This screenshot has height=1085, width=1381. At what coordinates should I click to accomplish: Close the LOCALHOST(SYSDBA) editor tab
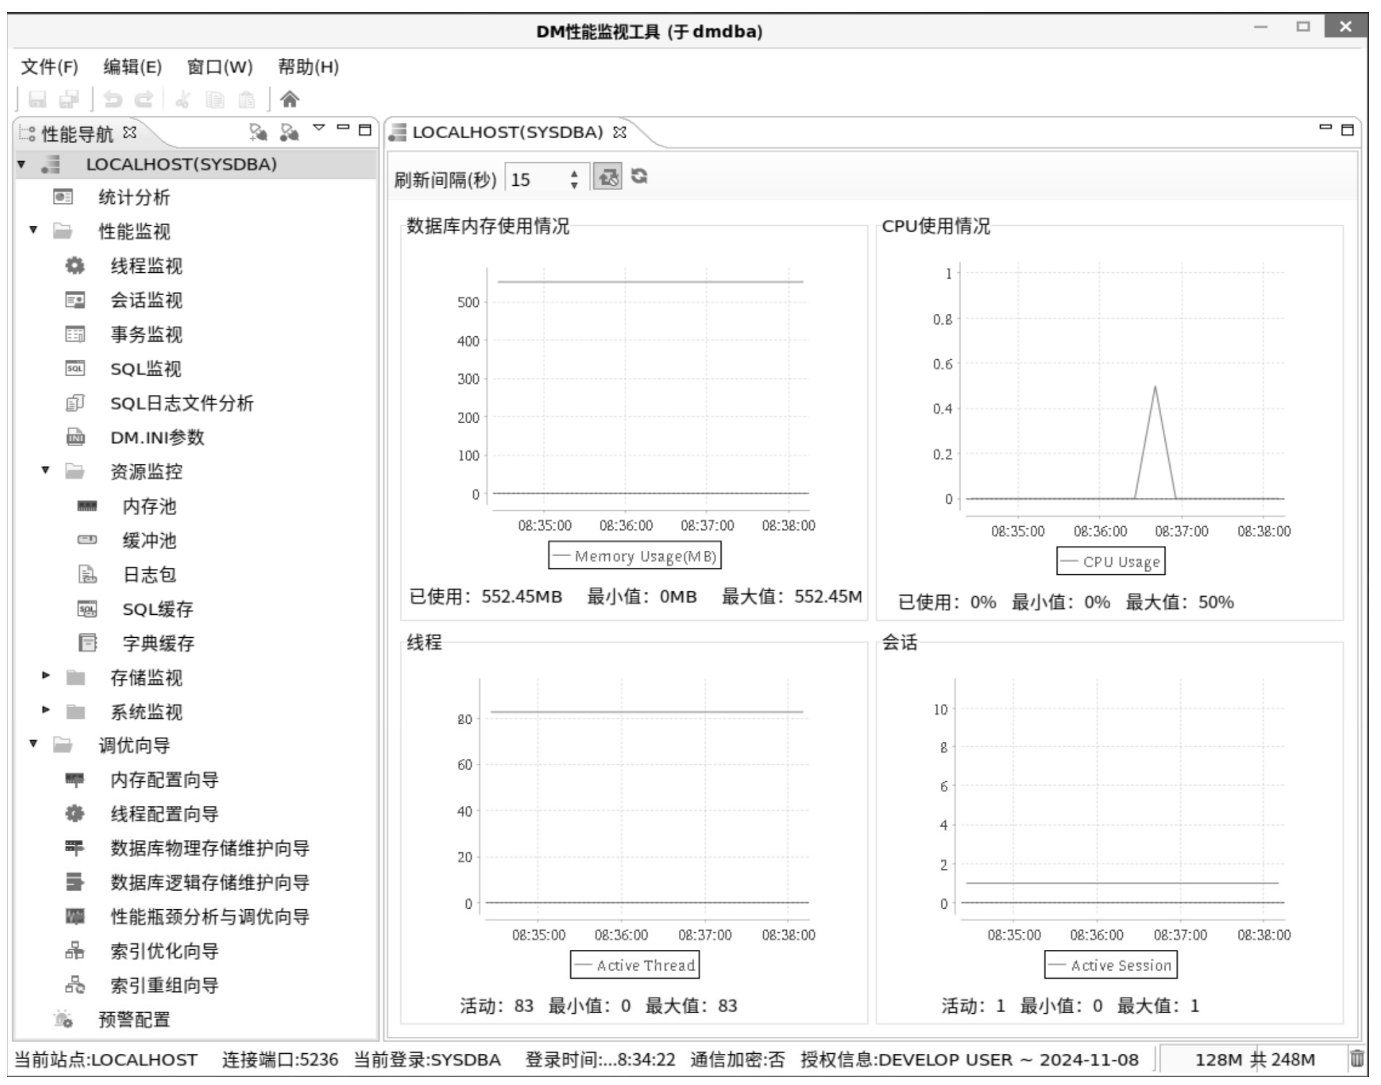(619, 132)
